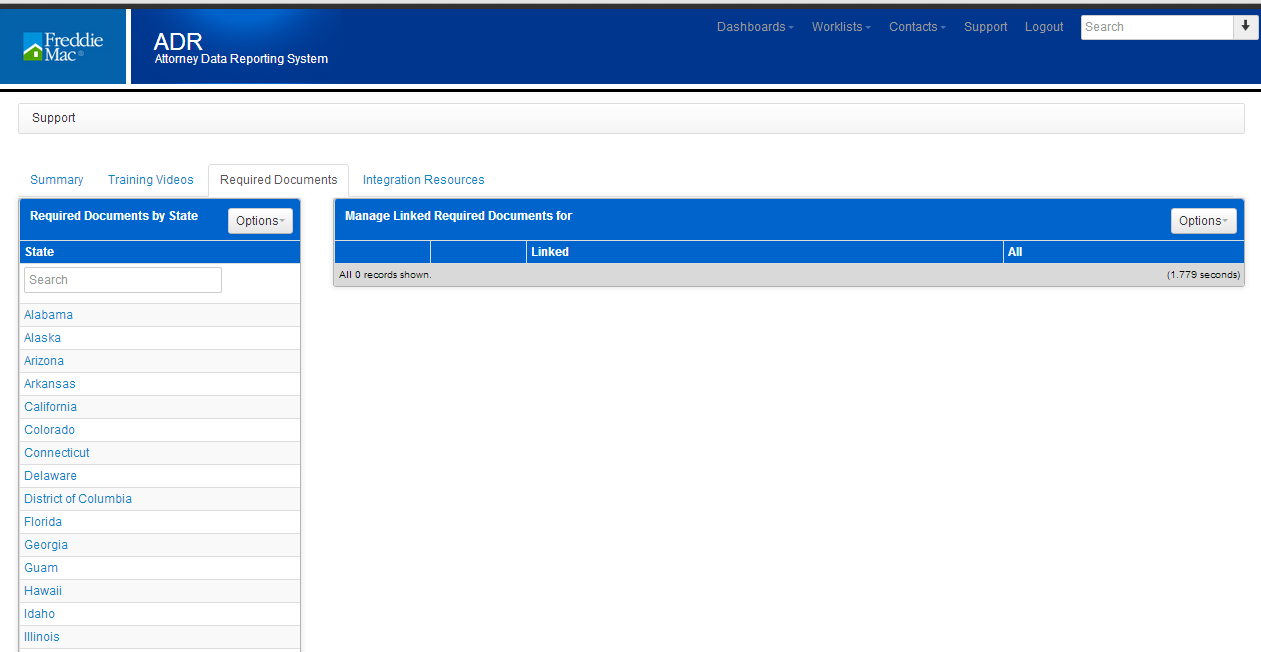Select Arizona from the state list
This screenshot has width=1261, height=652.
(44, 361)
